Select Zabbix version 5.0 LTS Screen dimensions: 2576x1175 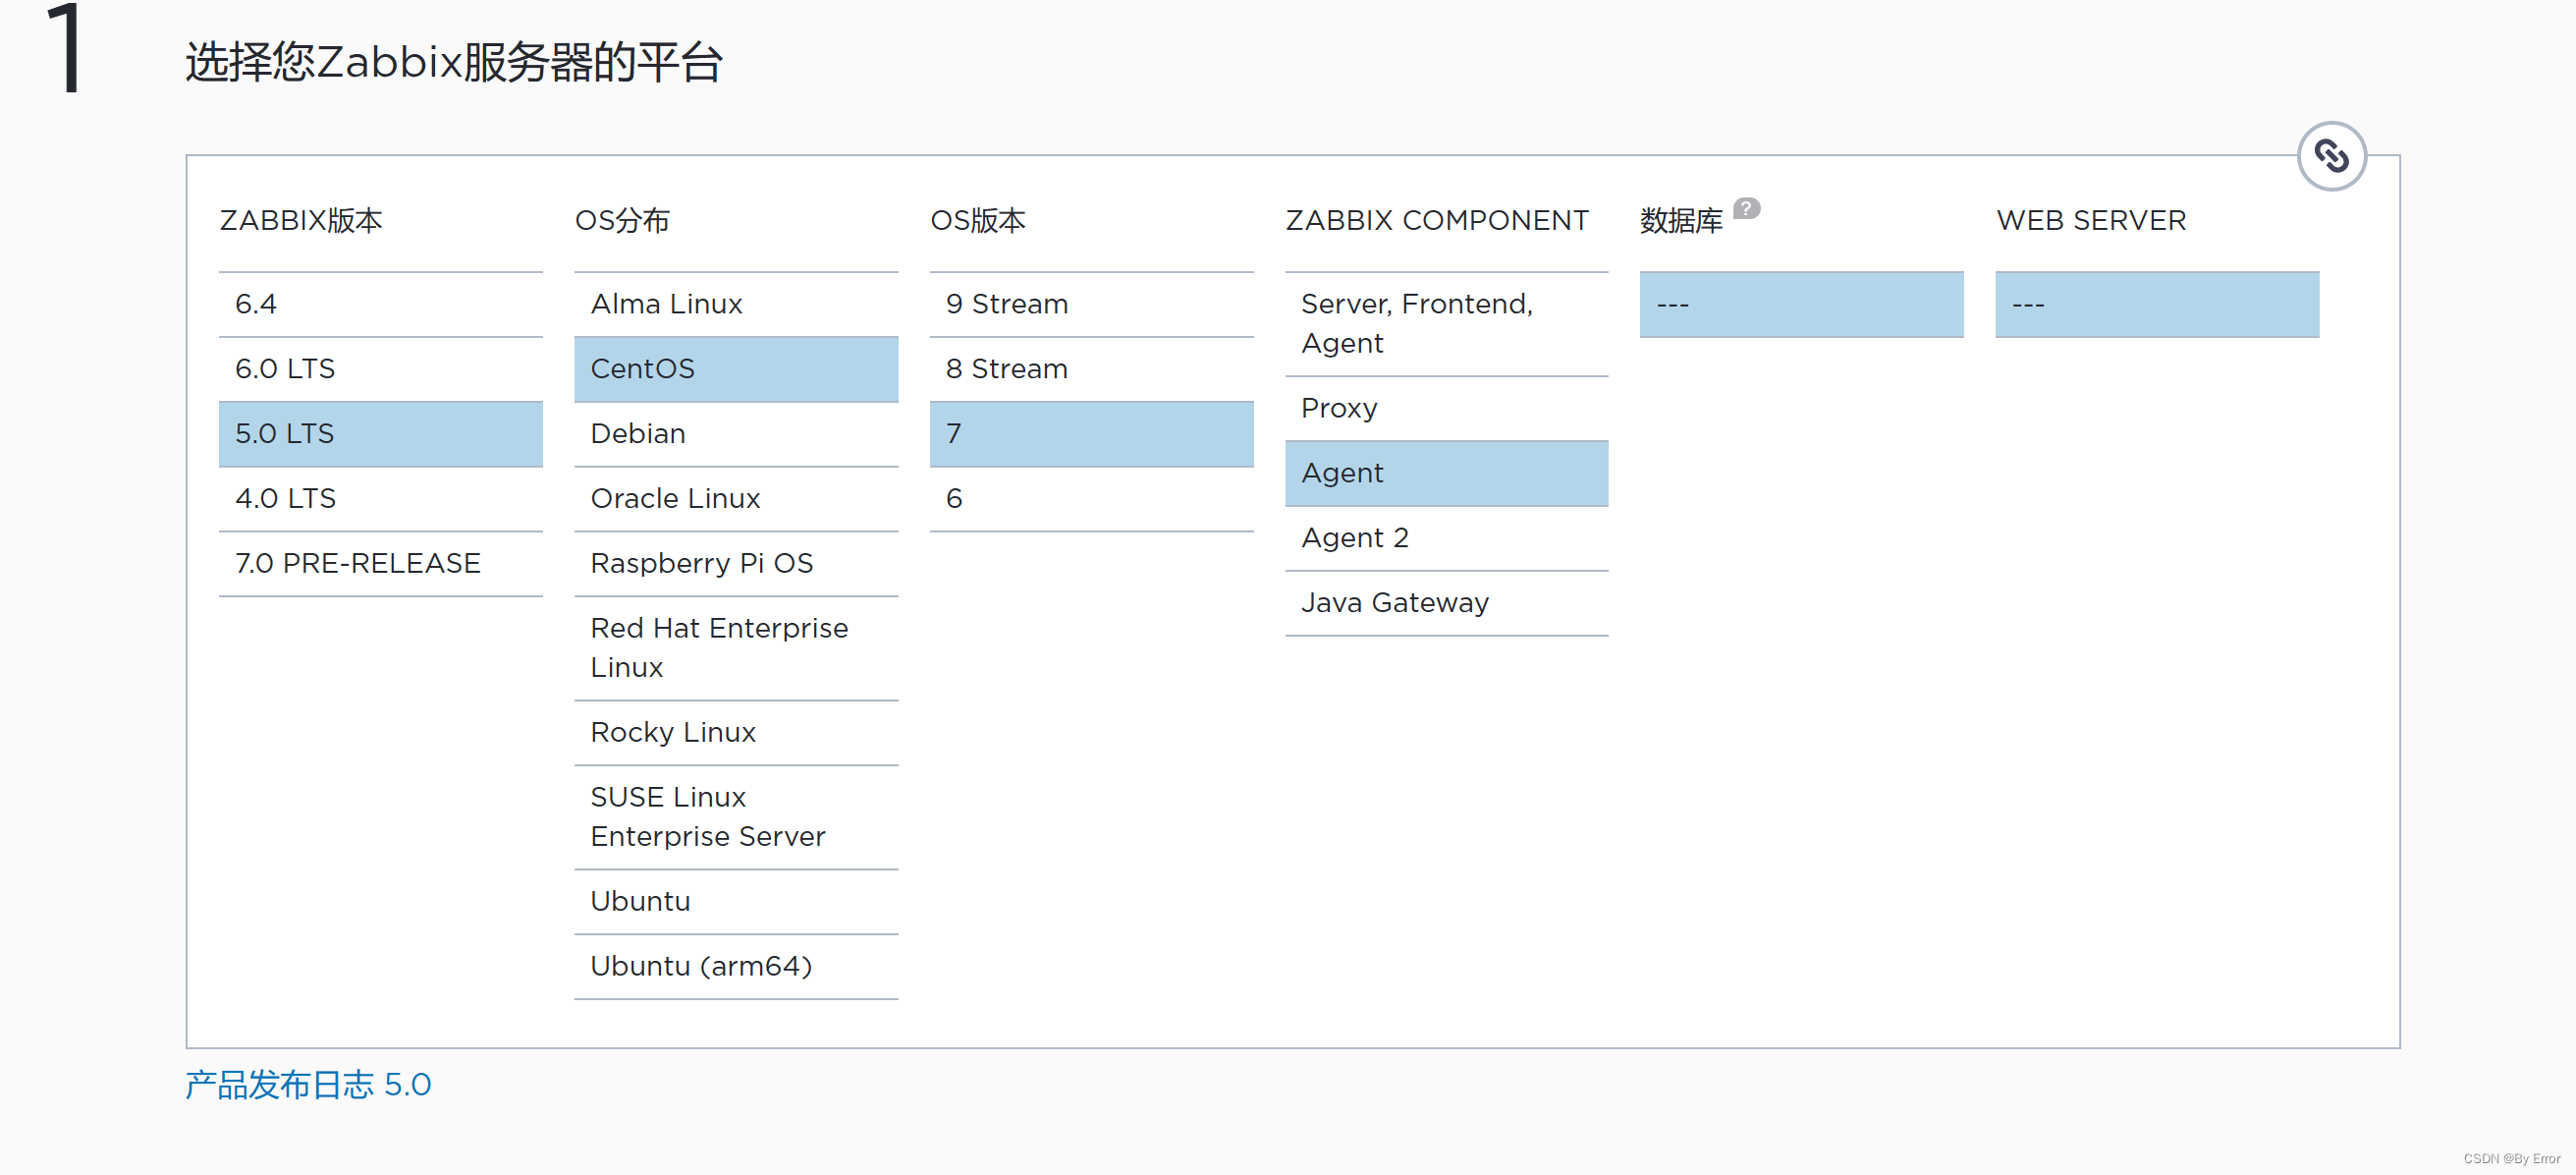pos(380,434)
